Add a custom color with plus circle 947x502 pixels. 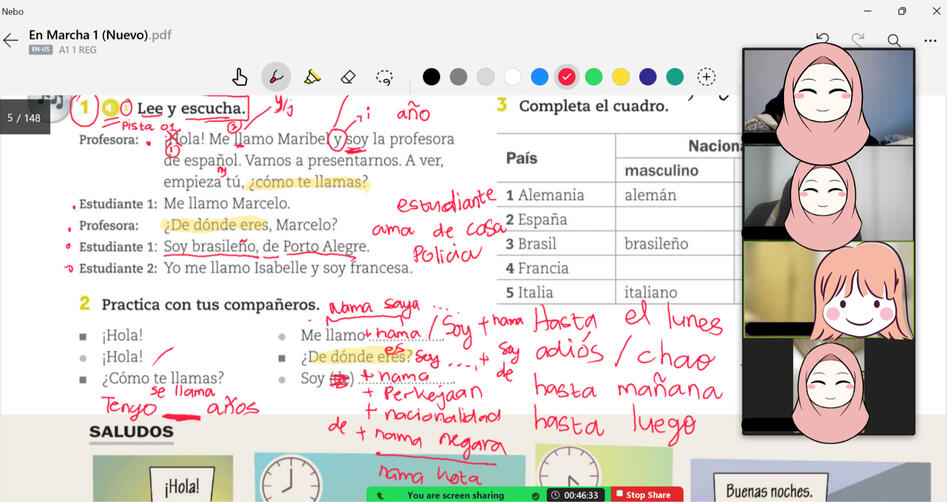click(706, 77)
